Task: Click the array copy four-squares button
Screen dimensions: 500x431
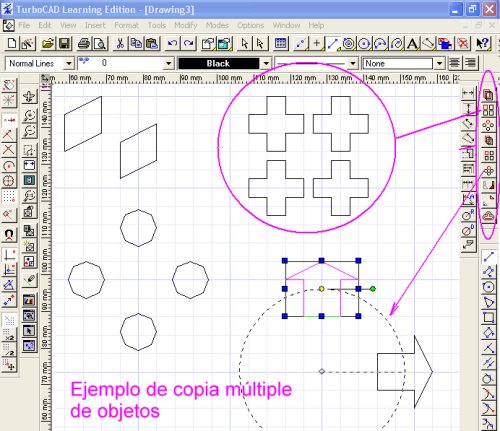Action: point(488,110)
